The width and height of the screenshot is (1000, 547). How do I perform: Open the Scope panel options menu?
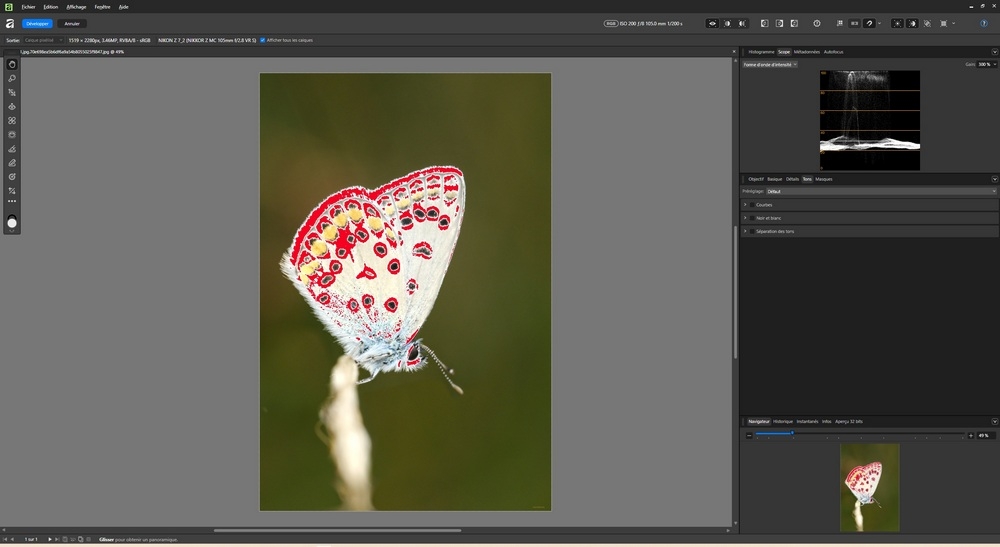click(994, 52)
